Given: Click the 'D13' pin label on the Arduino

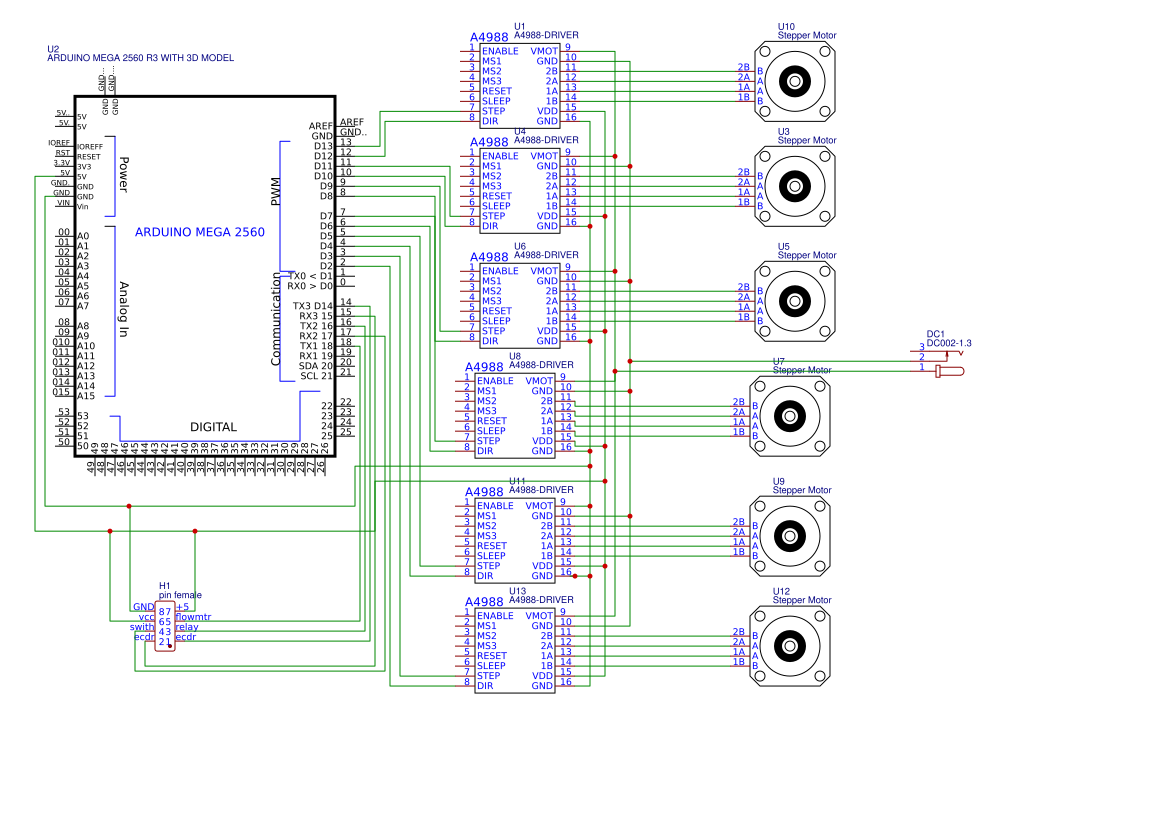Looking at the screenshot, I should (324, 146).
